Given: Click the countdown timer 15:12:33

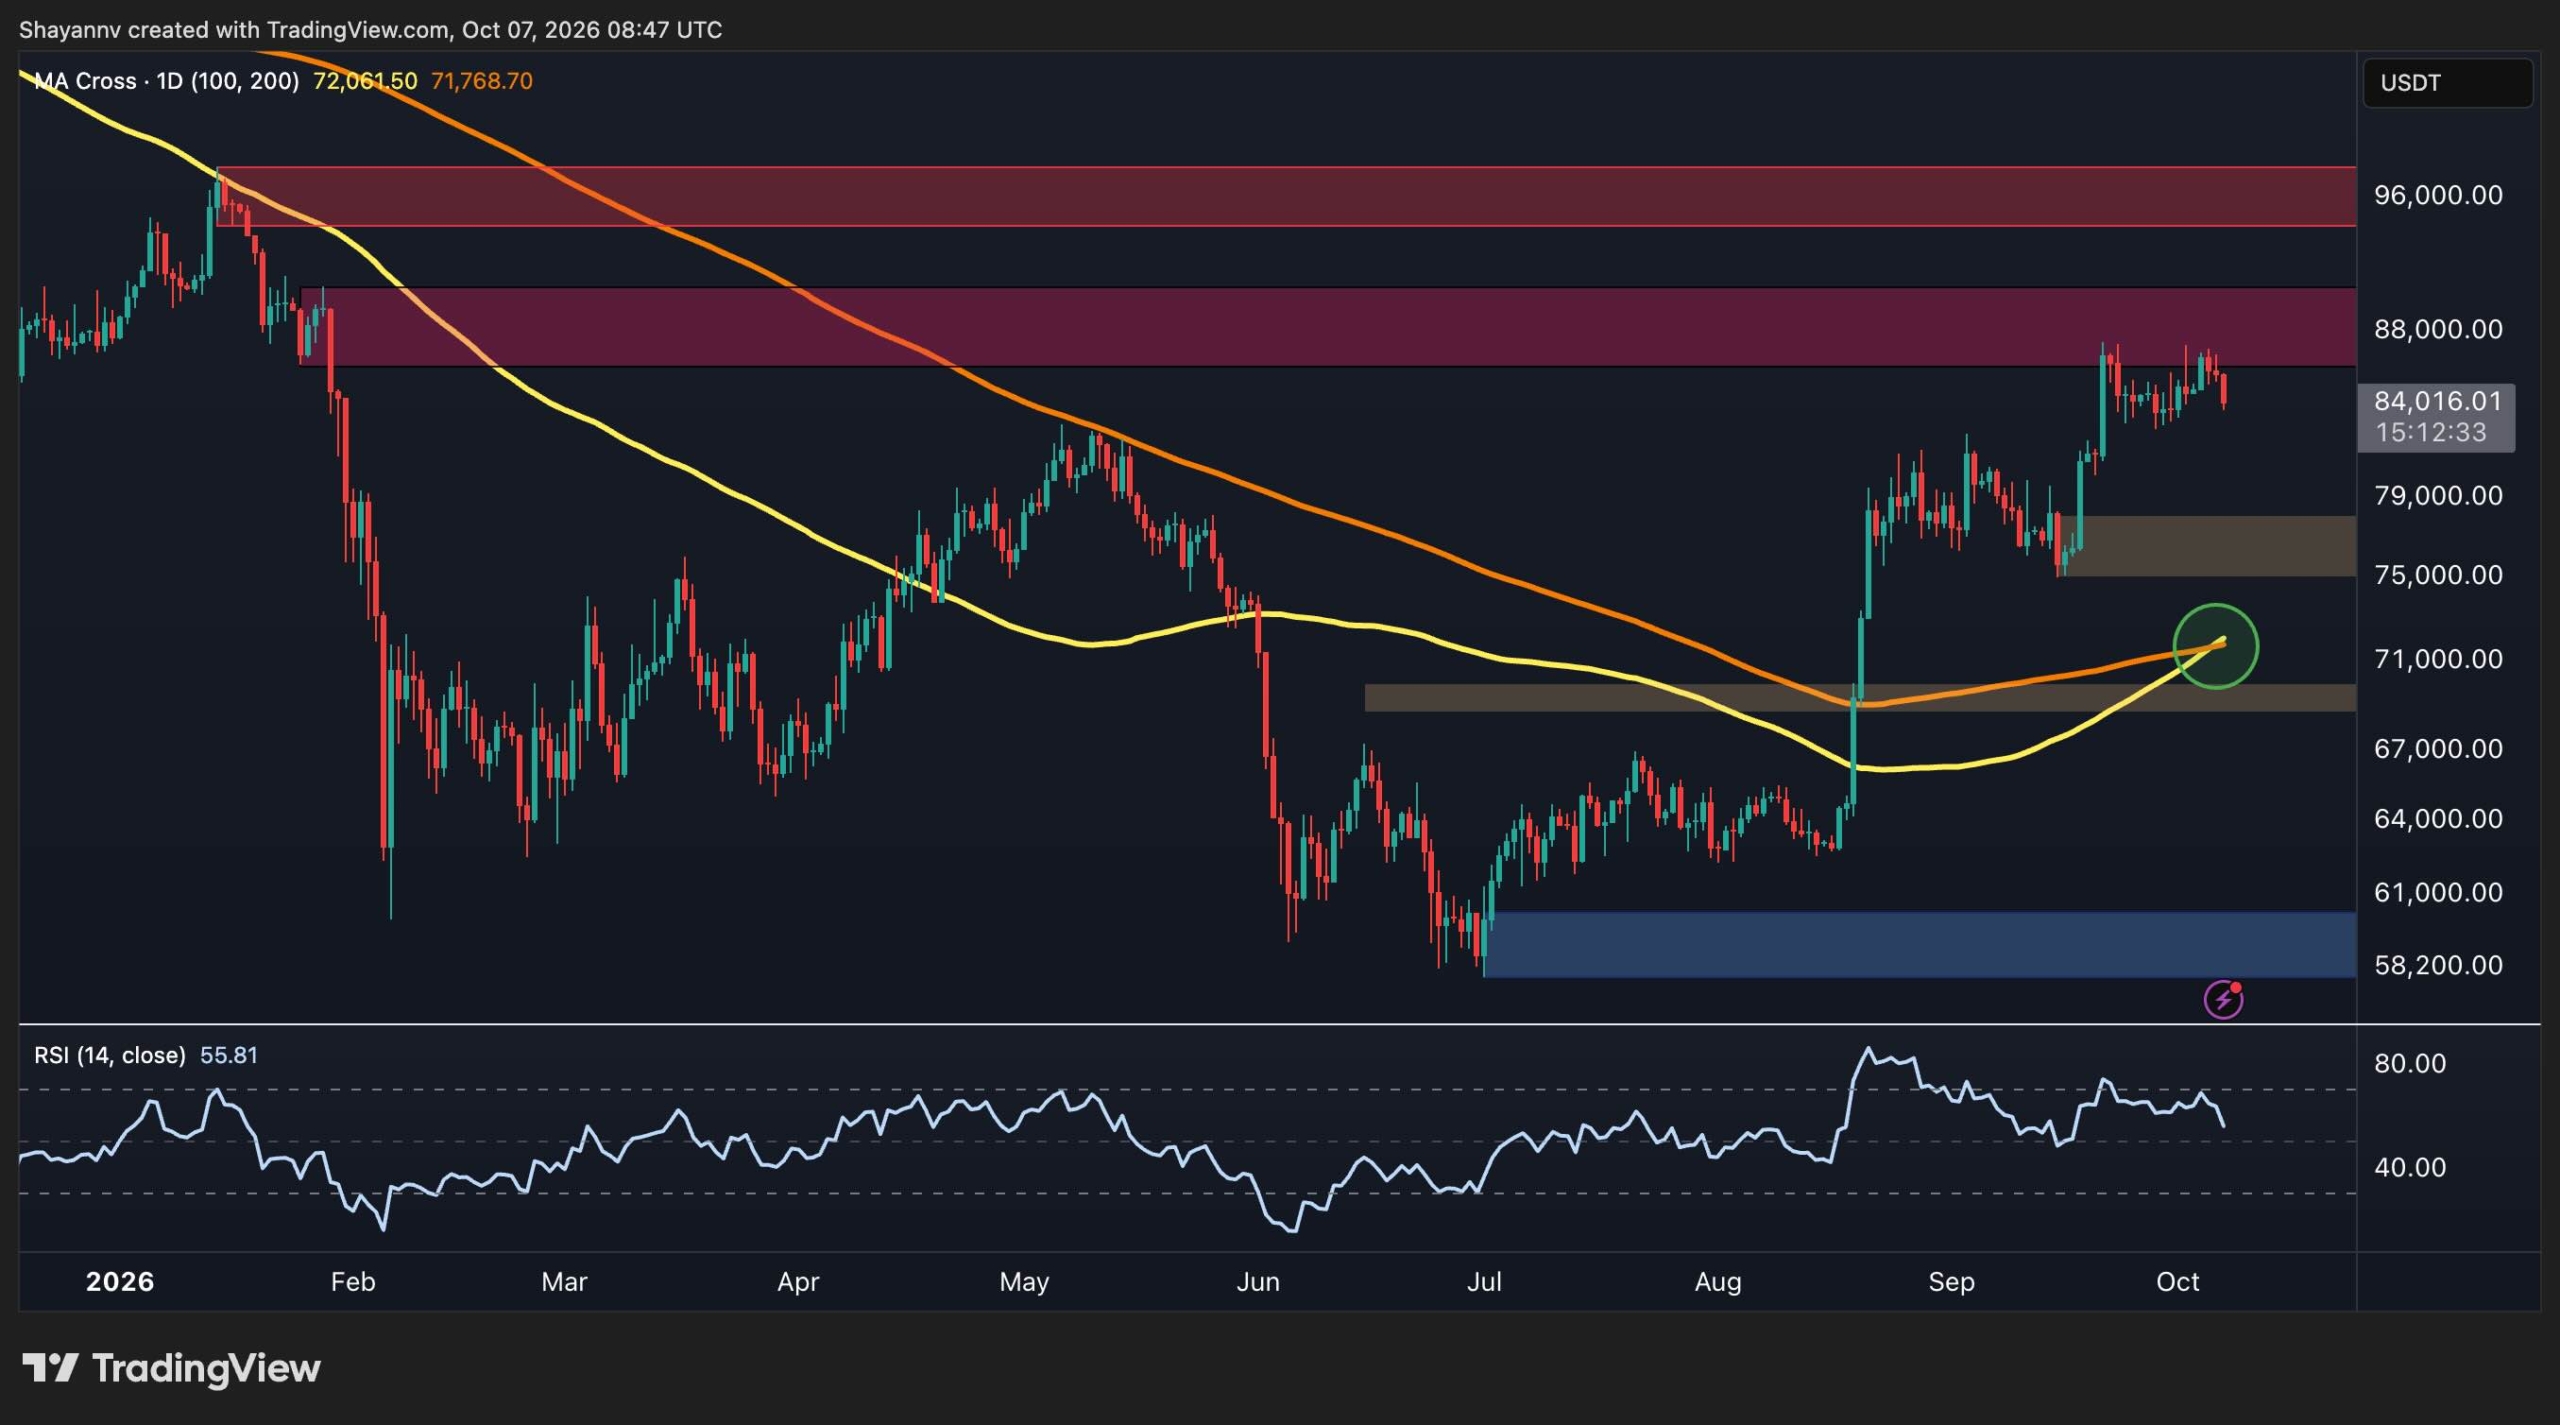Looking at the screenshot, I should (x=2431, y=433).
